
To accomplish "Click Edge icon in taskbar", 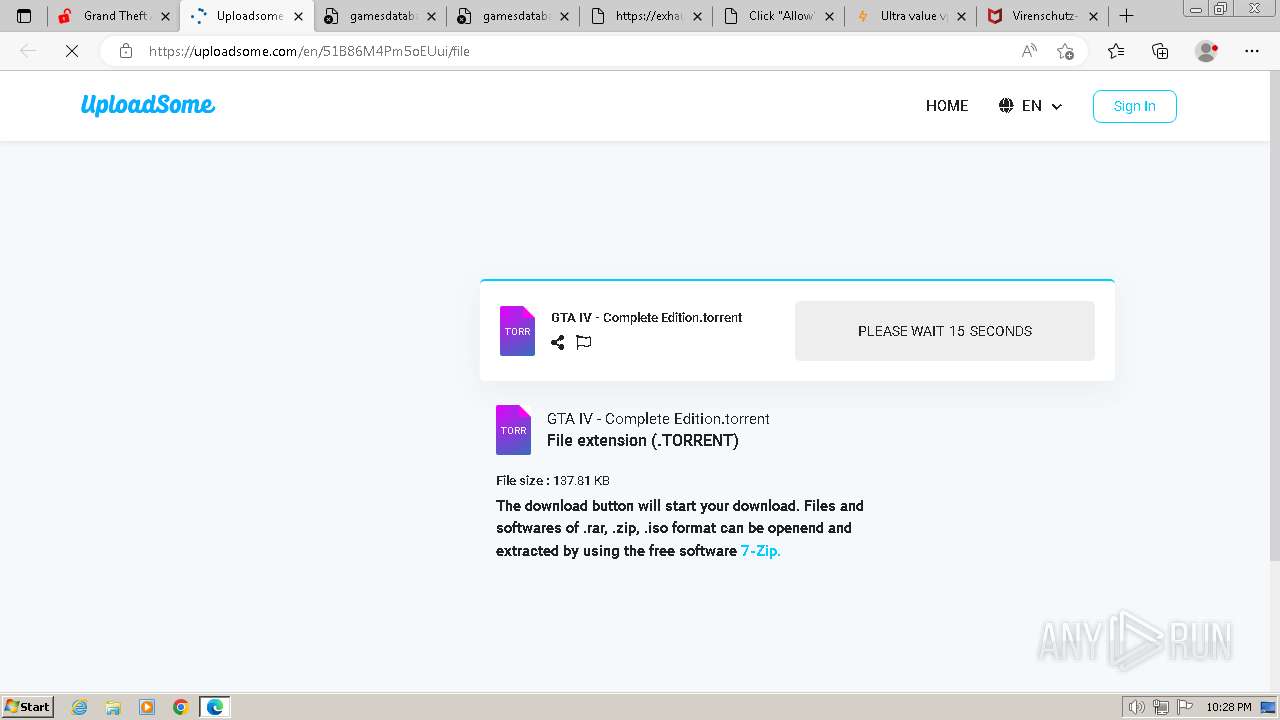I will (x=215, y=707).
